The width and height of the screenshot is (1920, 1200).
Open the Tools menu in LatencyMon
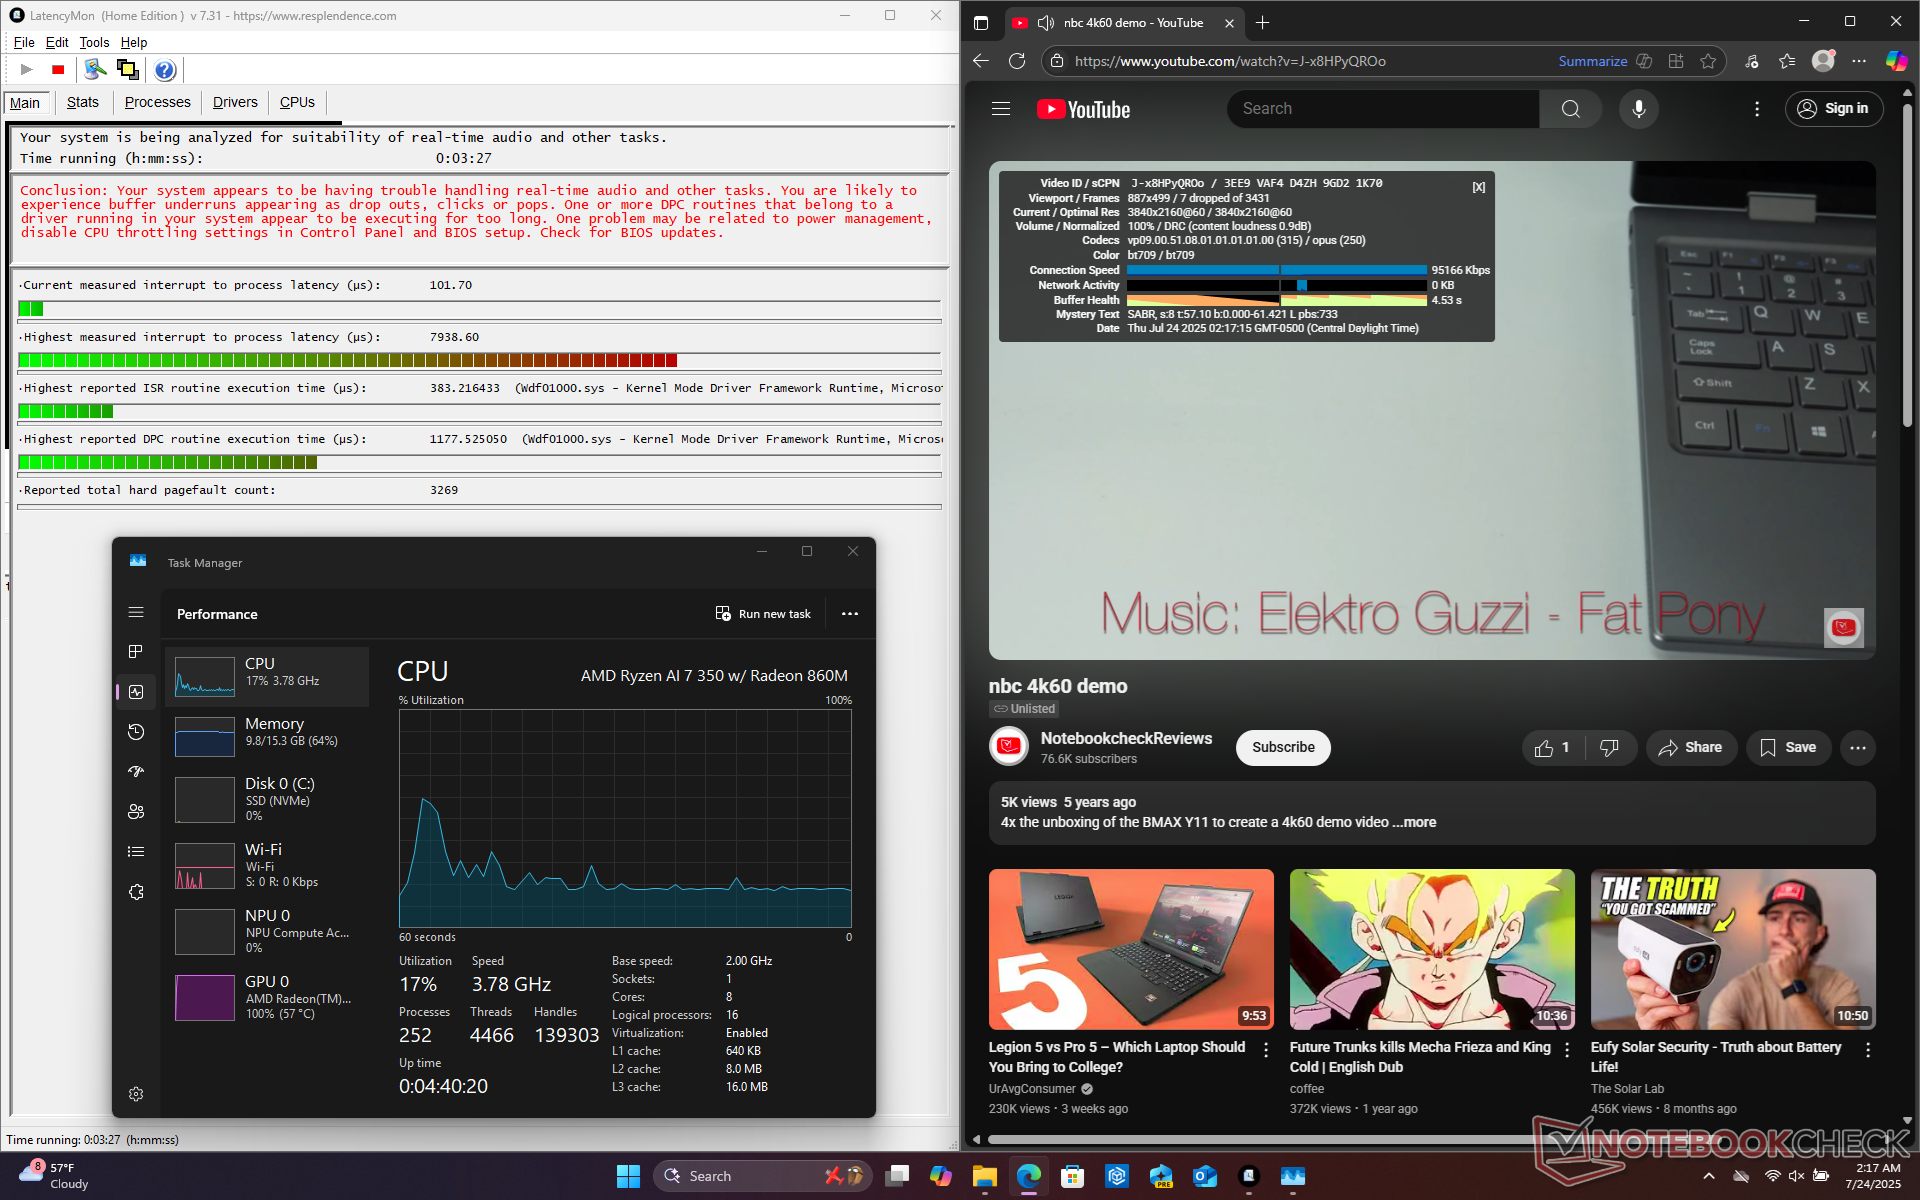point(94,42)
